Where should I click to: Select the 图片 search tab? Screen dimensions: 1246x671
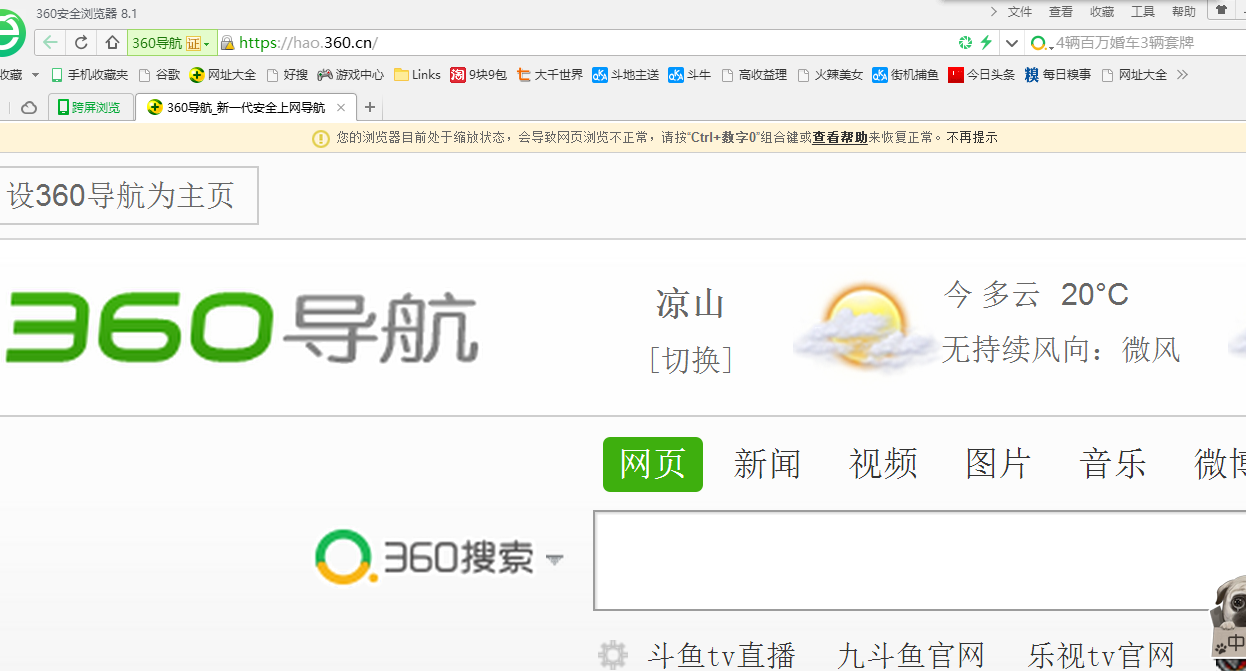point(998,464)
